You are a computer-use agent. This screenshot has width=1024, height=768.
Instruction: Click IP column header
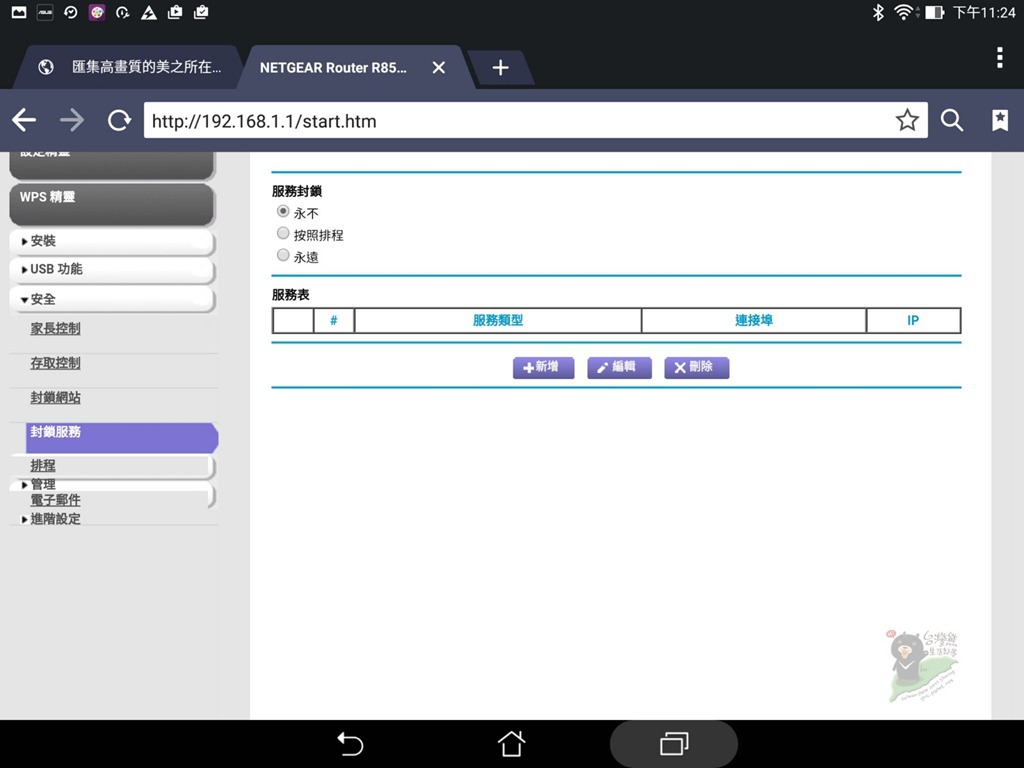point(913,321)
